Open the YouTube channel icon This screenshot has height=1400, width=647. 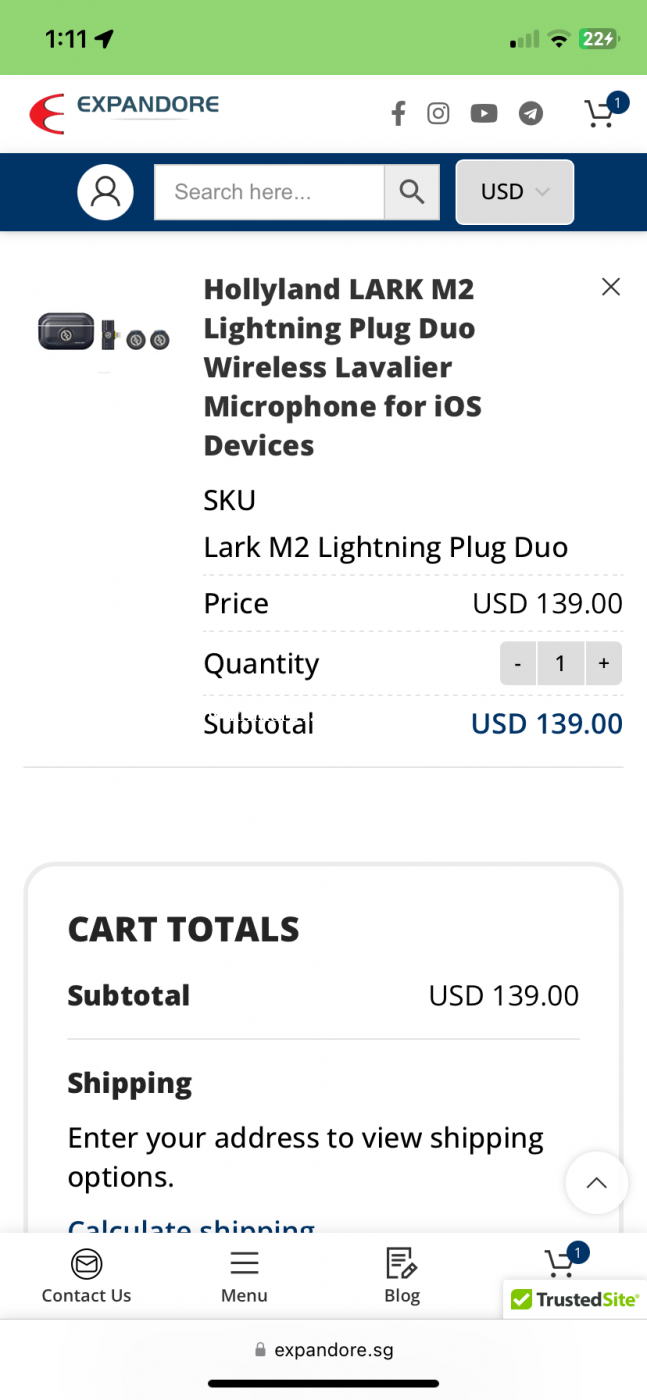click(x=484, y=113)
